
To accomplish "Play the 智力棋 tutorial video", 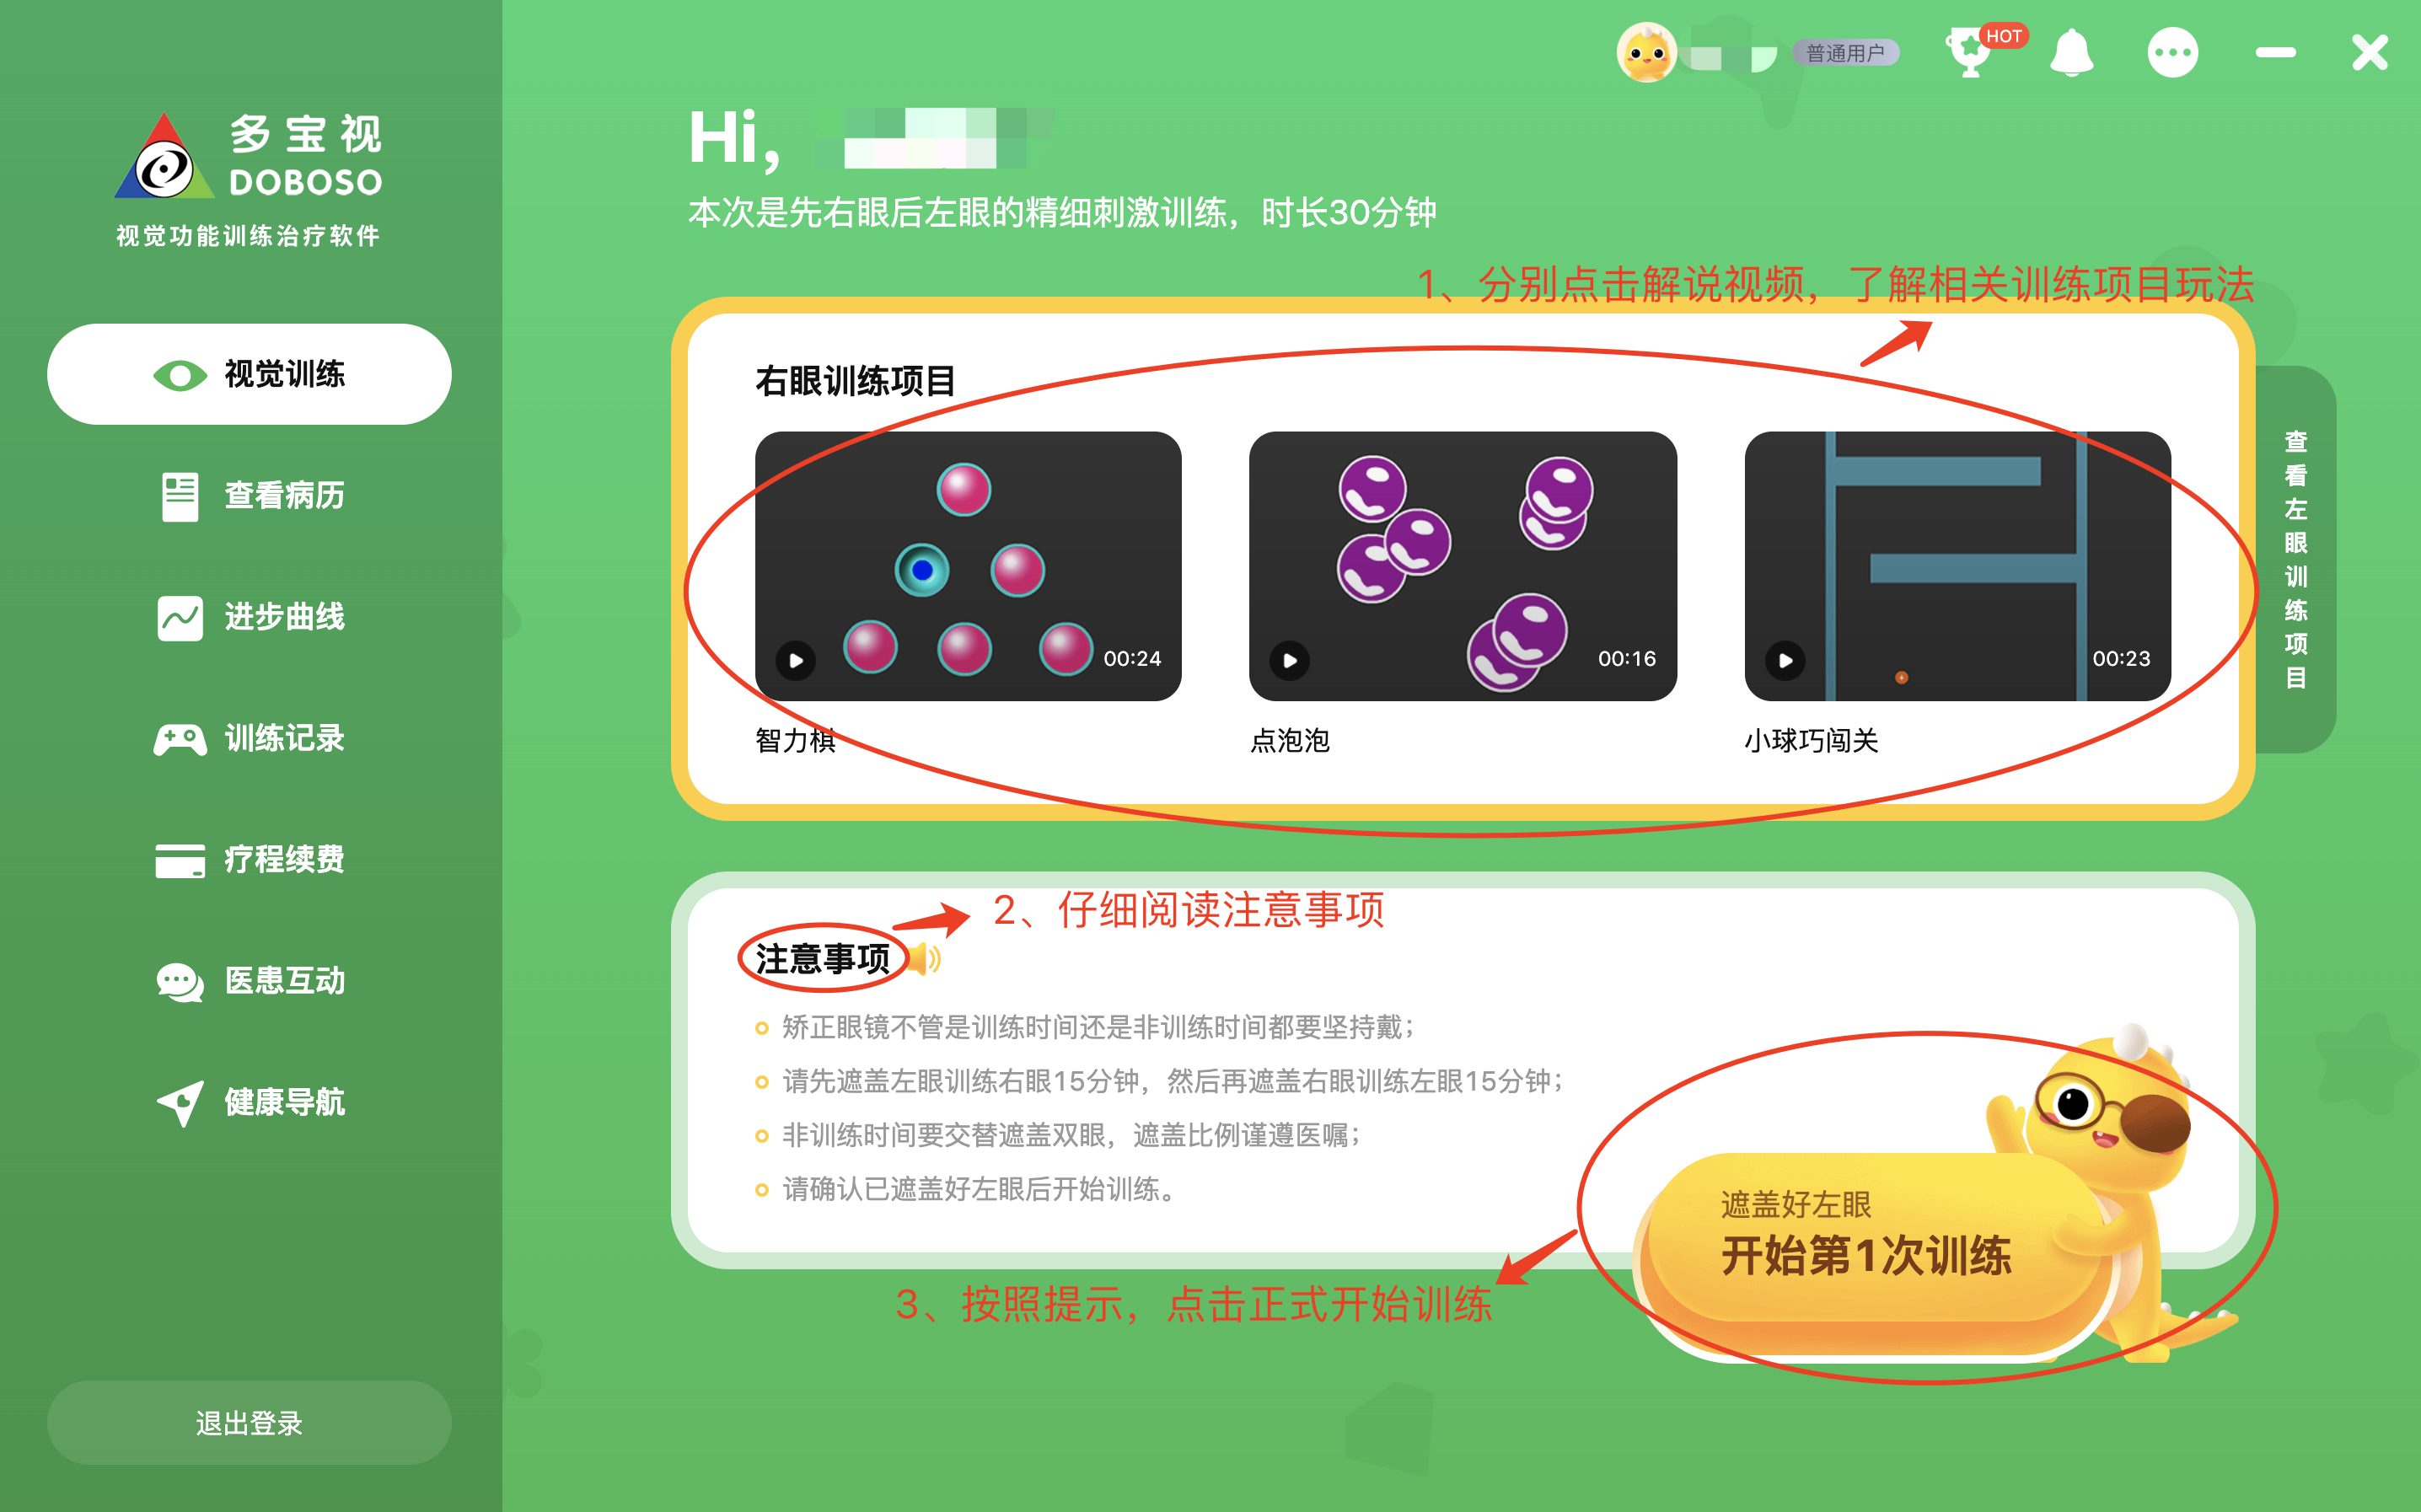I will [x=796, y=660].
